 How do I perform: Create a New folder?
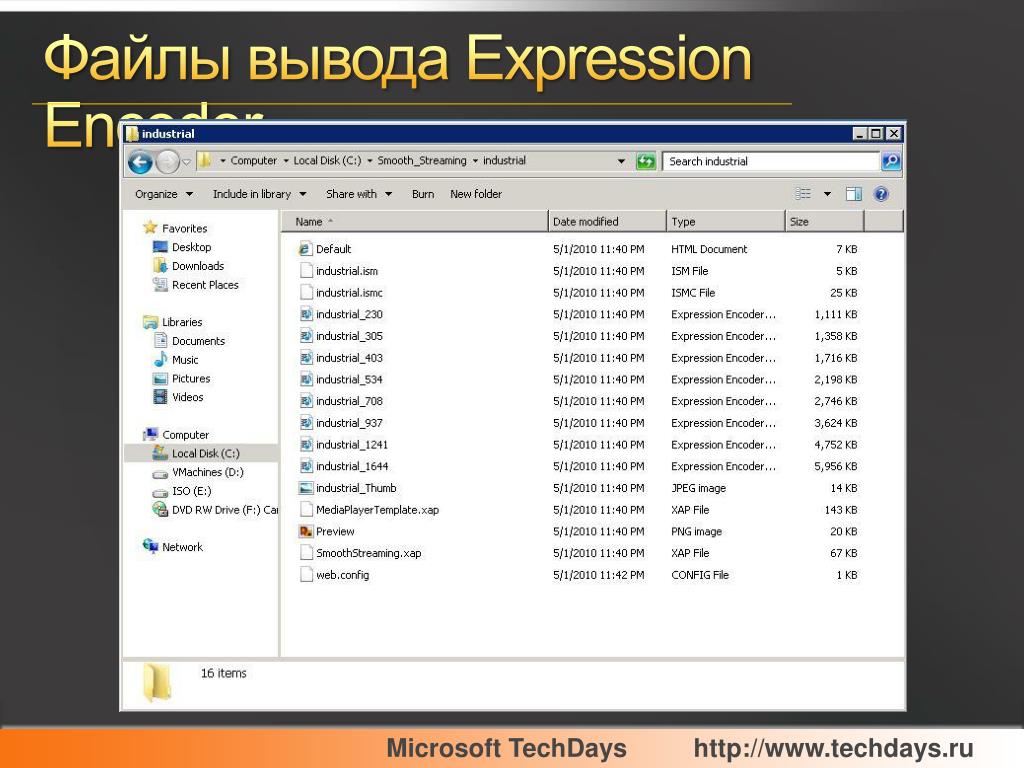click(475, 194)
